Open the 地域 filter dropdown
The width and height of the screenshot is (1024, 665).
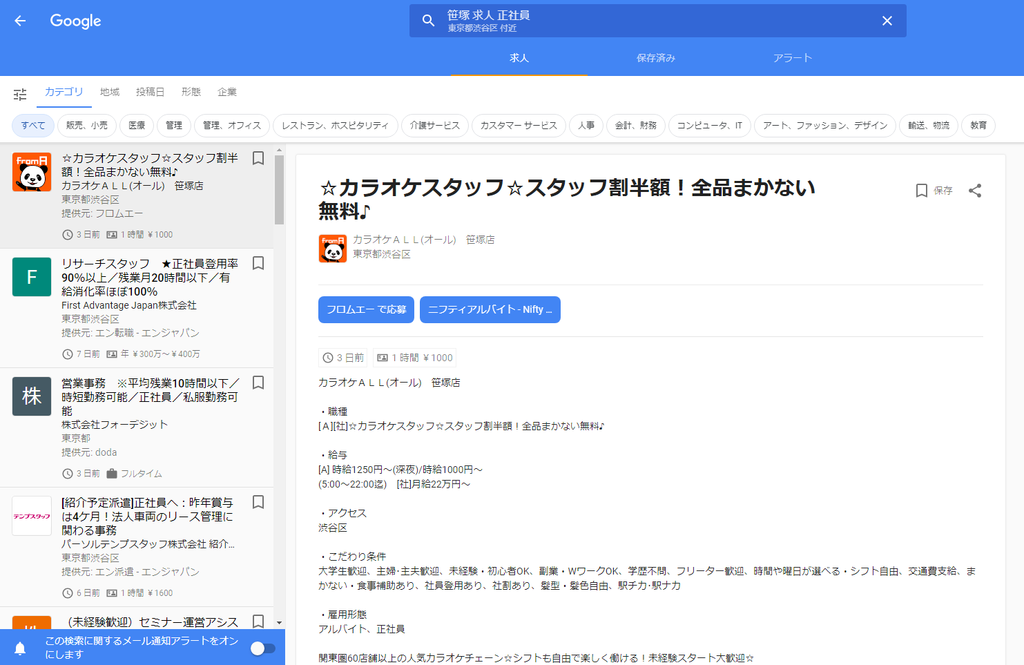(x=108, y=91)
